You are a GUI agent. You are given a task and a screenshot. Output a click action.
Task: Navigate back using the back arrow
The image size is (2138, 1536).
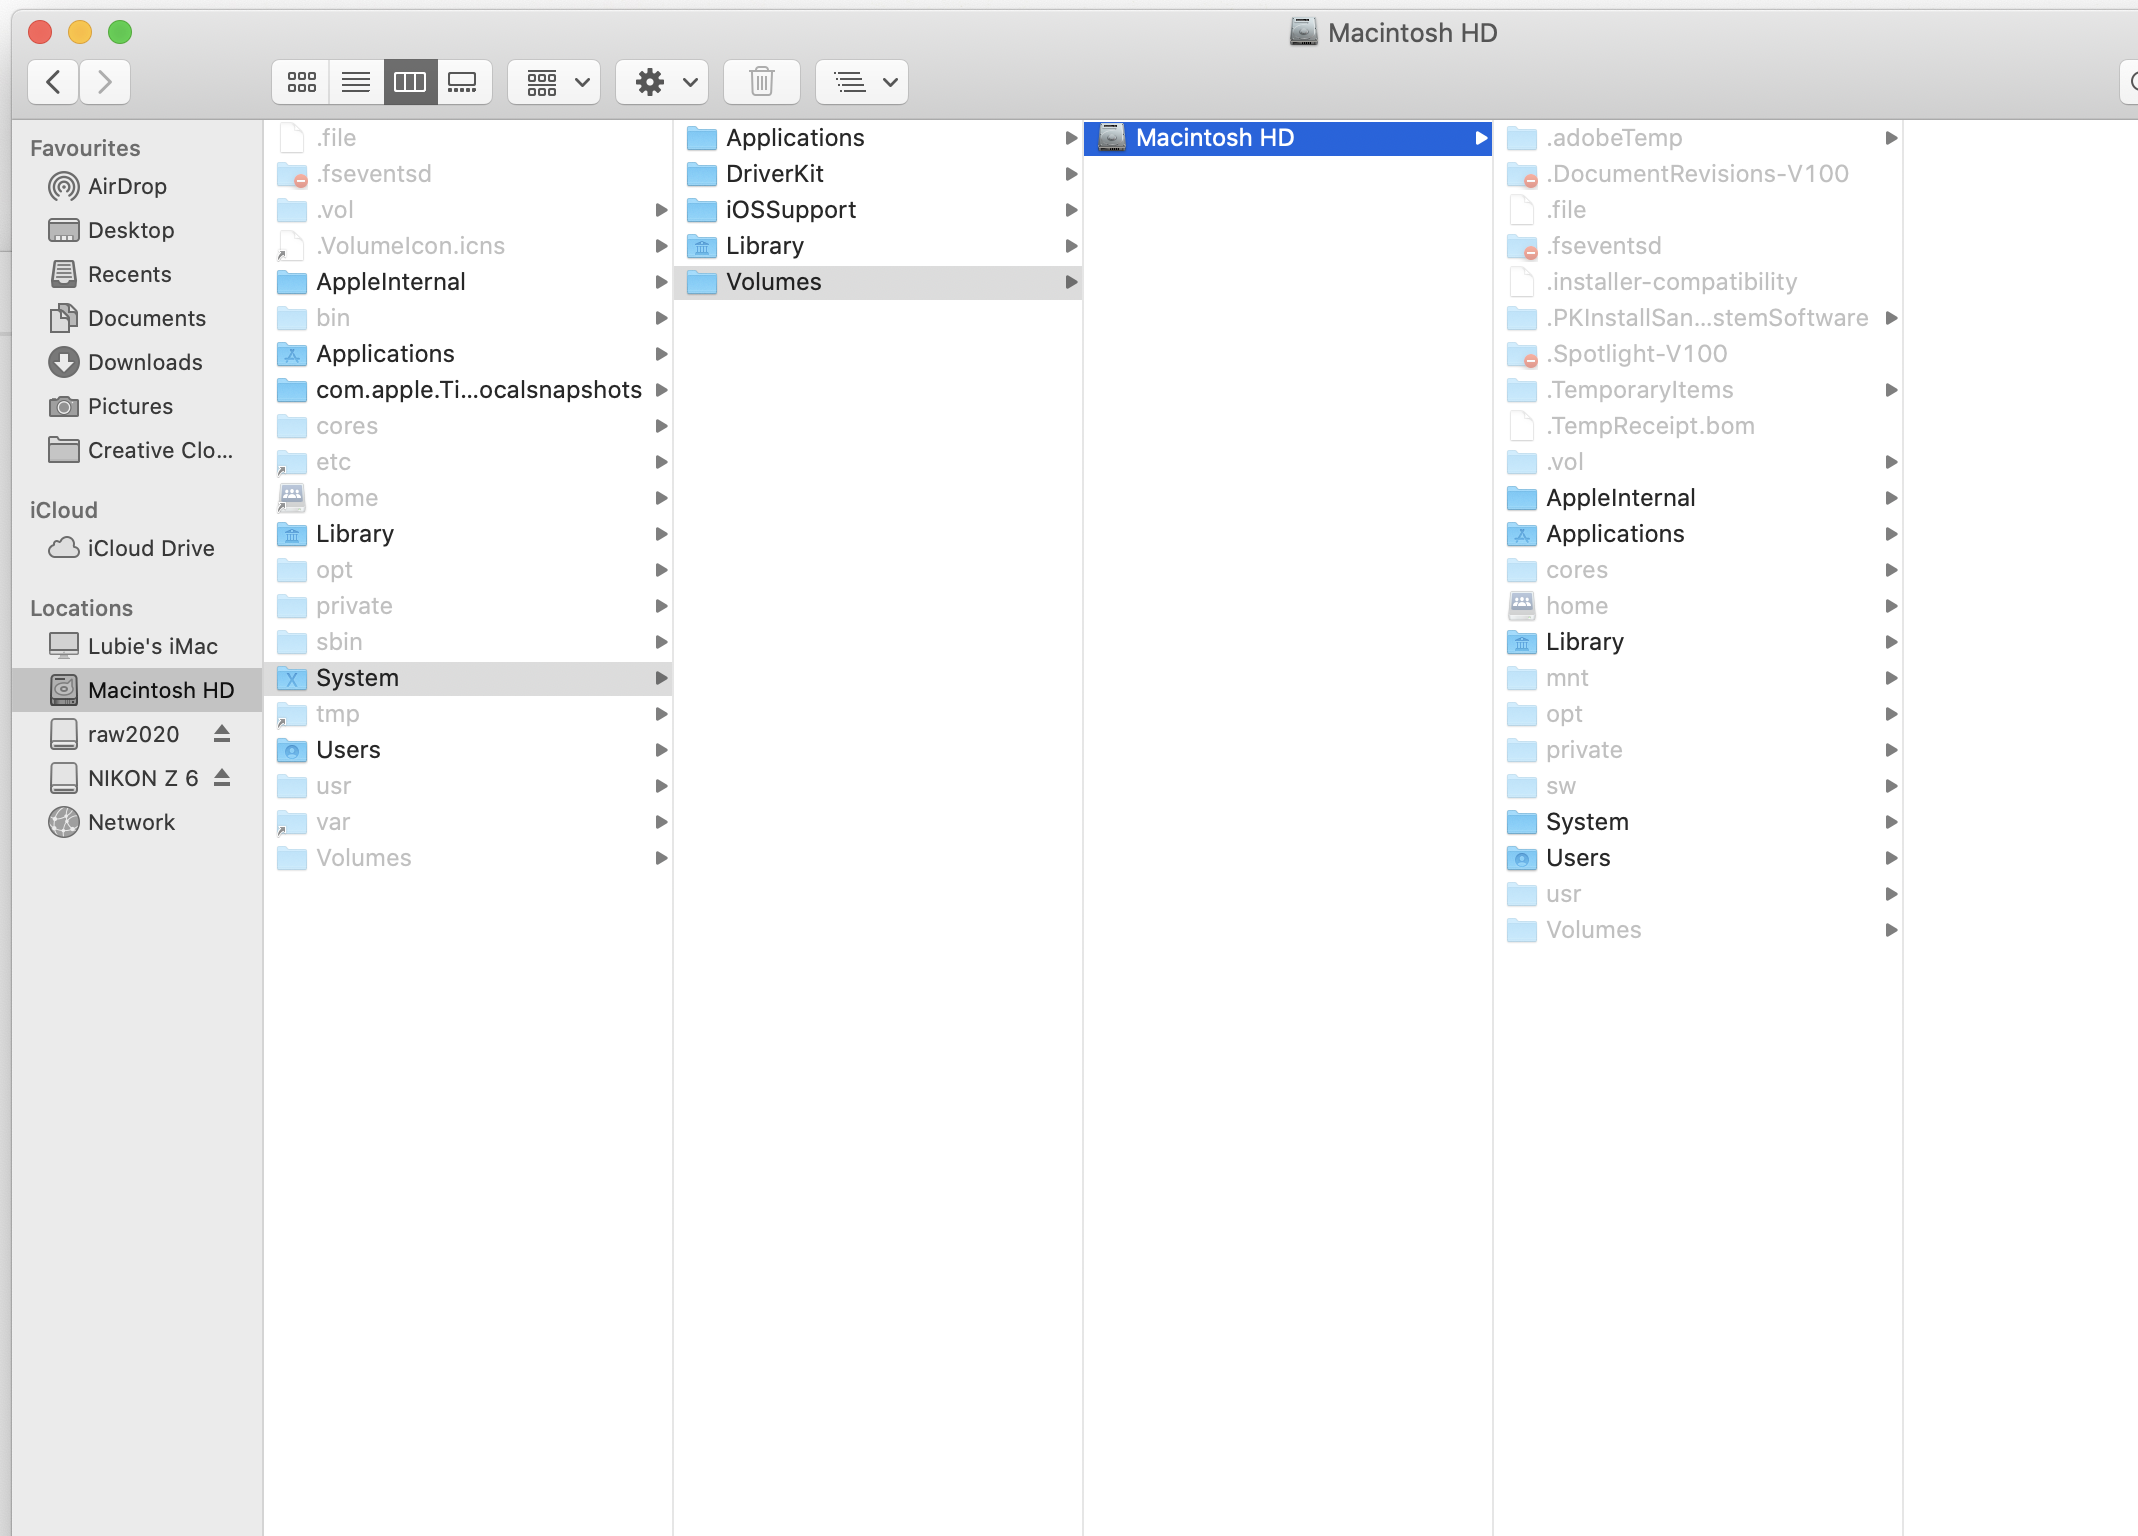[52, 82]
